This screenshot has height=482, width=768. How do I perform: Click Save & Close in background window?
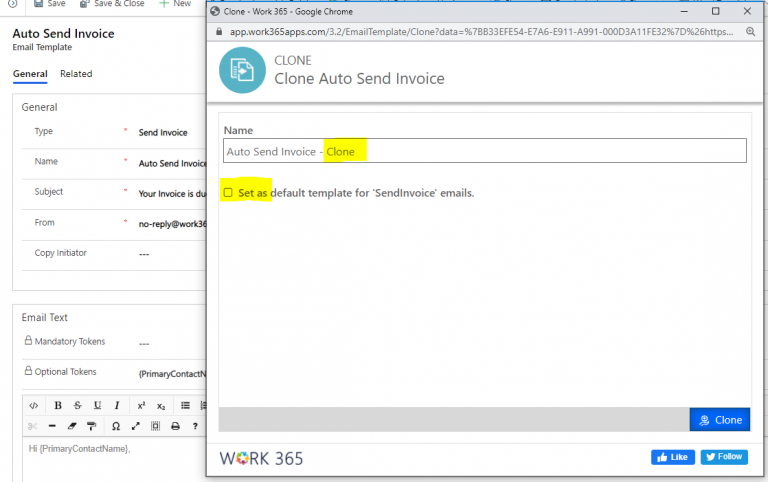pyautogui.click(x=112, y=3)
